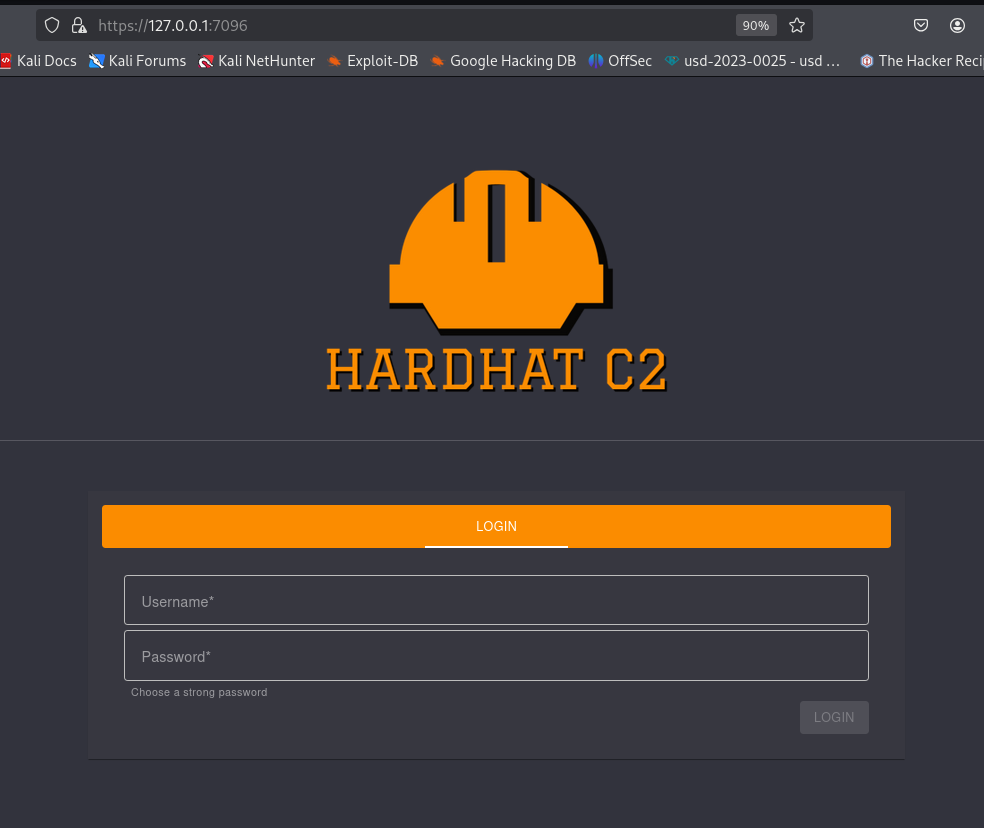This screenshot has height=828, width=984.
Task: Open the Pocket save icon
Action: pos(921,25)
